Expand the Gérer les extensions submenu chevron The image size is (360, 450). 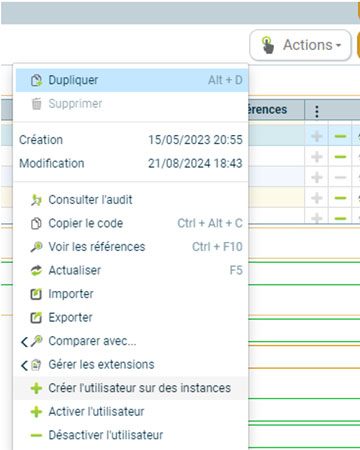coord(24,365)
